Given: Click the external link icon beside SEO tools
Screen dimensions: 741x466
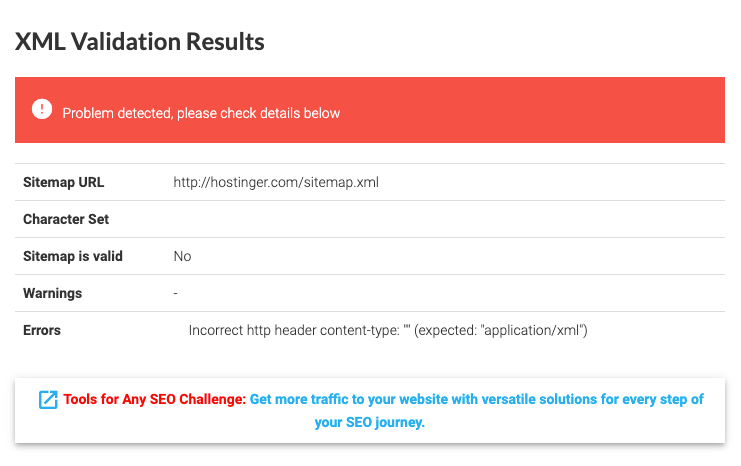Looking at the screenshot, I should click(x=48, y=400).
